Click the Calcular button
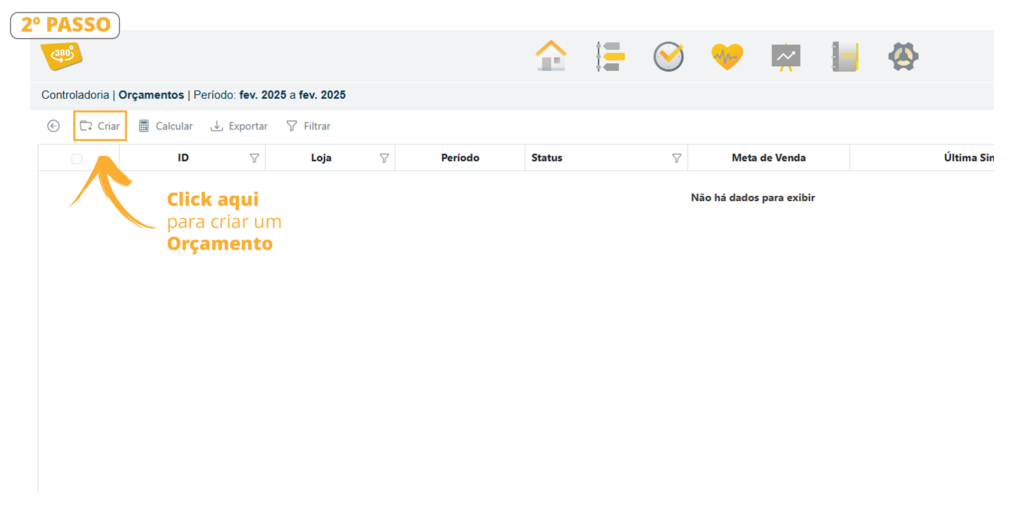Viewport: 1024px width, 523px height. [166, 126]
